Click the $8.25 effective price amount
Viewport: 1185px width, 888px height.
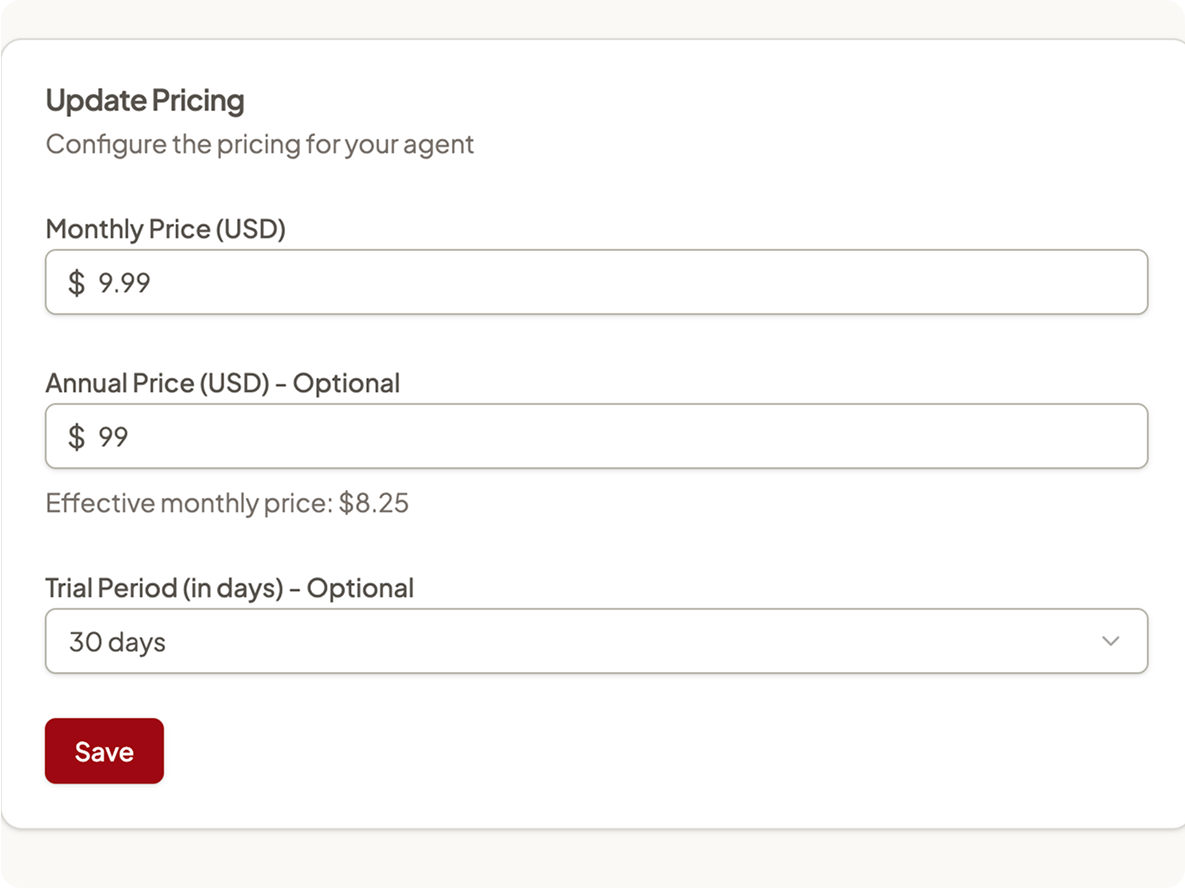pos(373,503)
